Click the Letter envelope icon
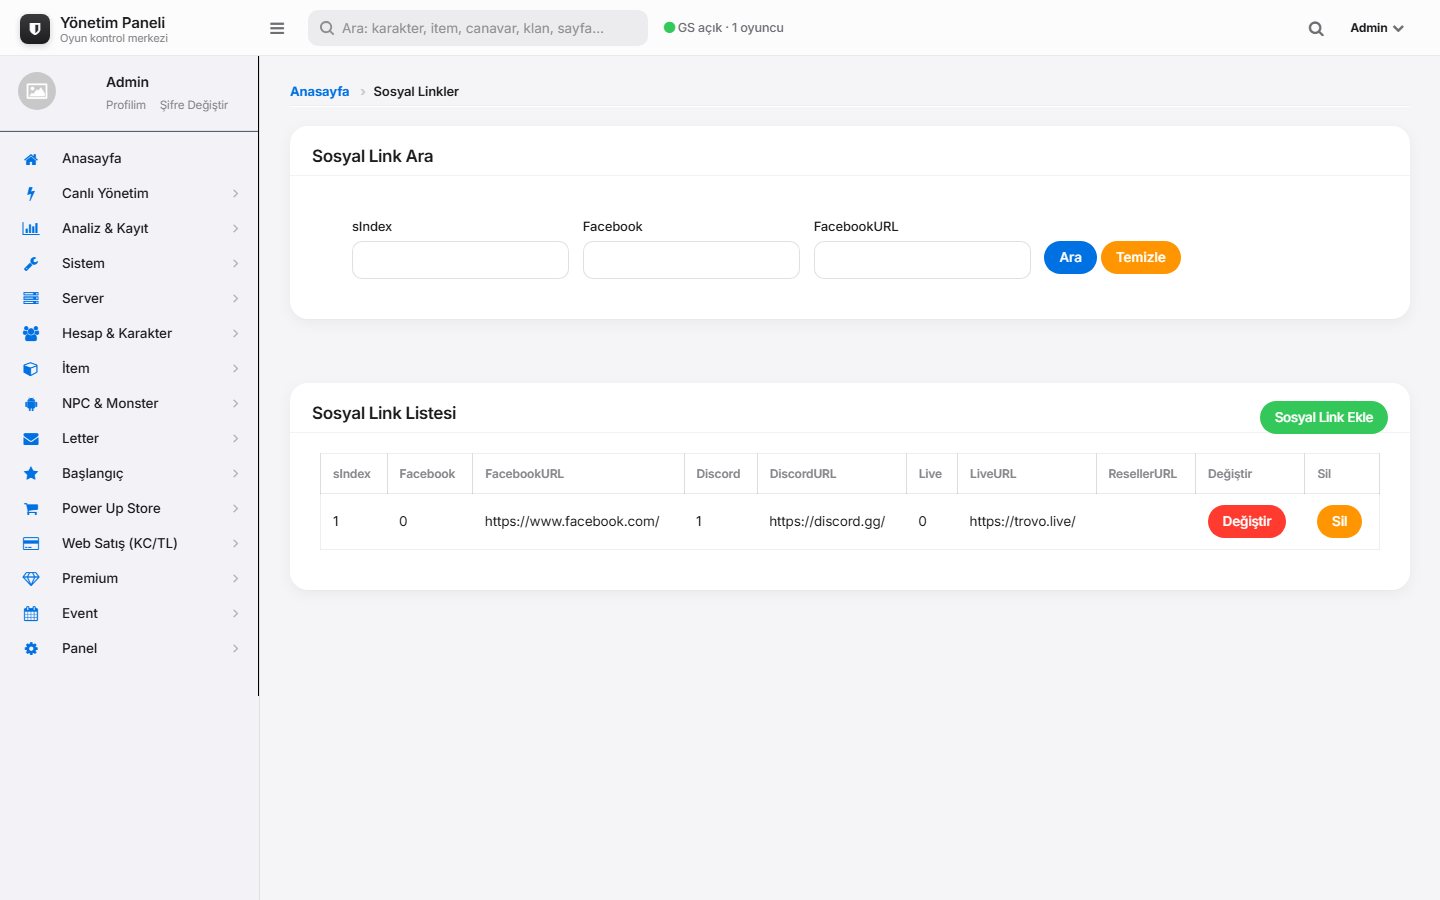 (31, 439)
